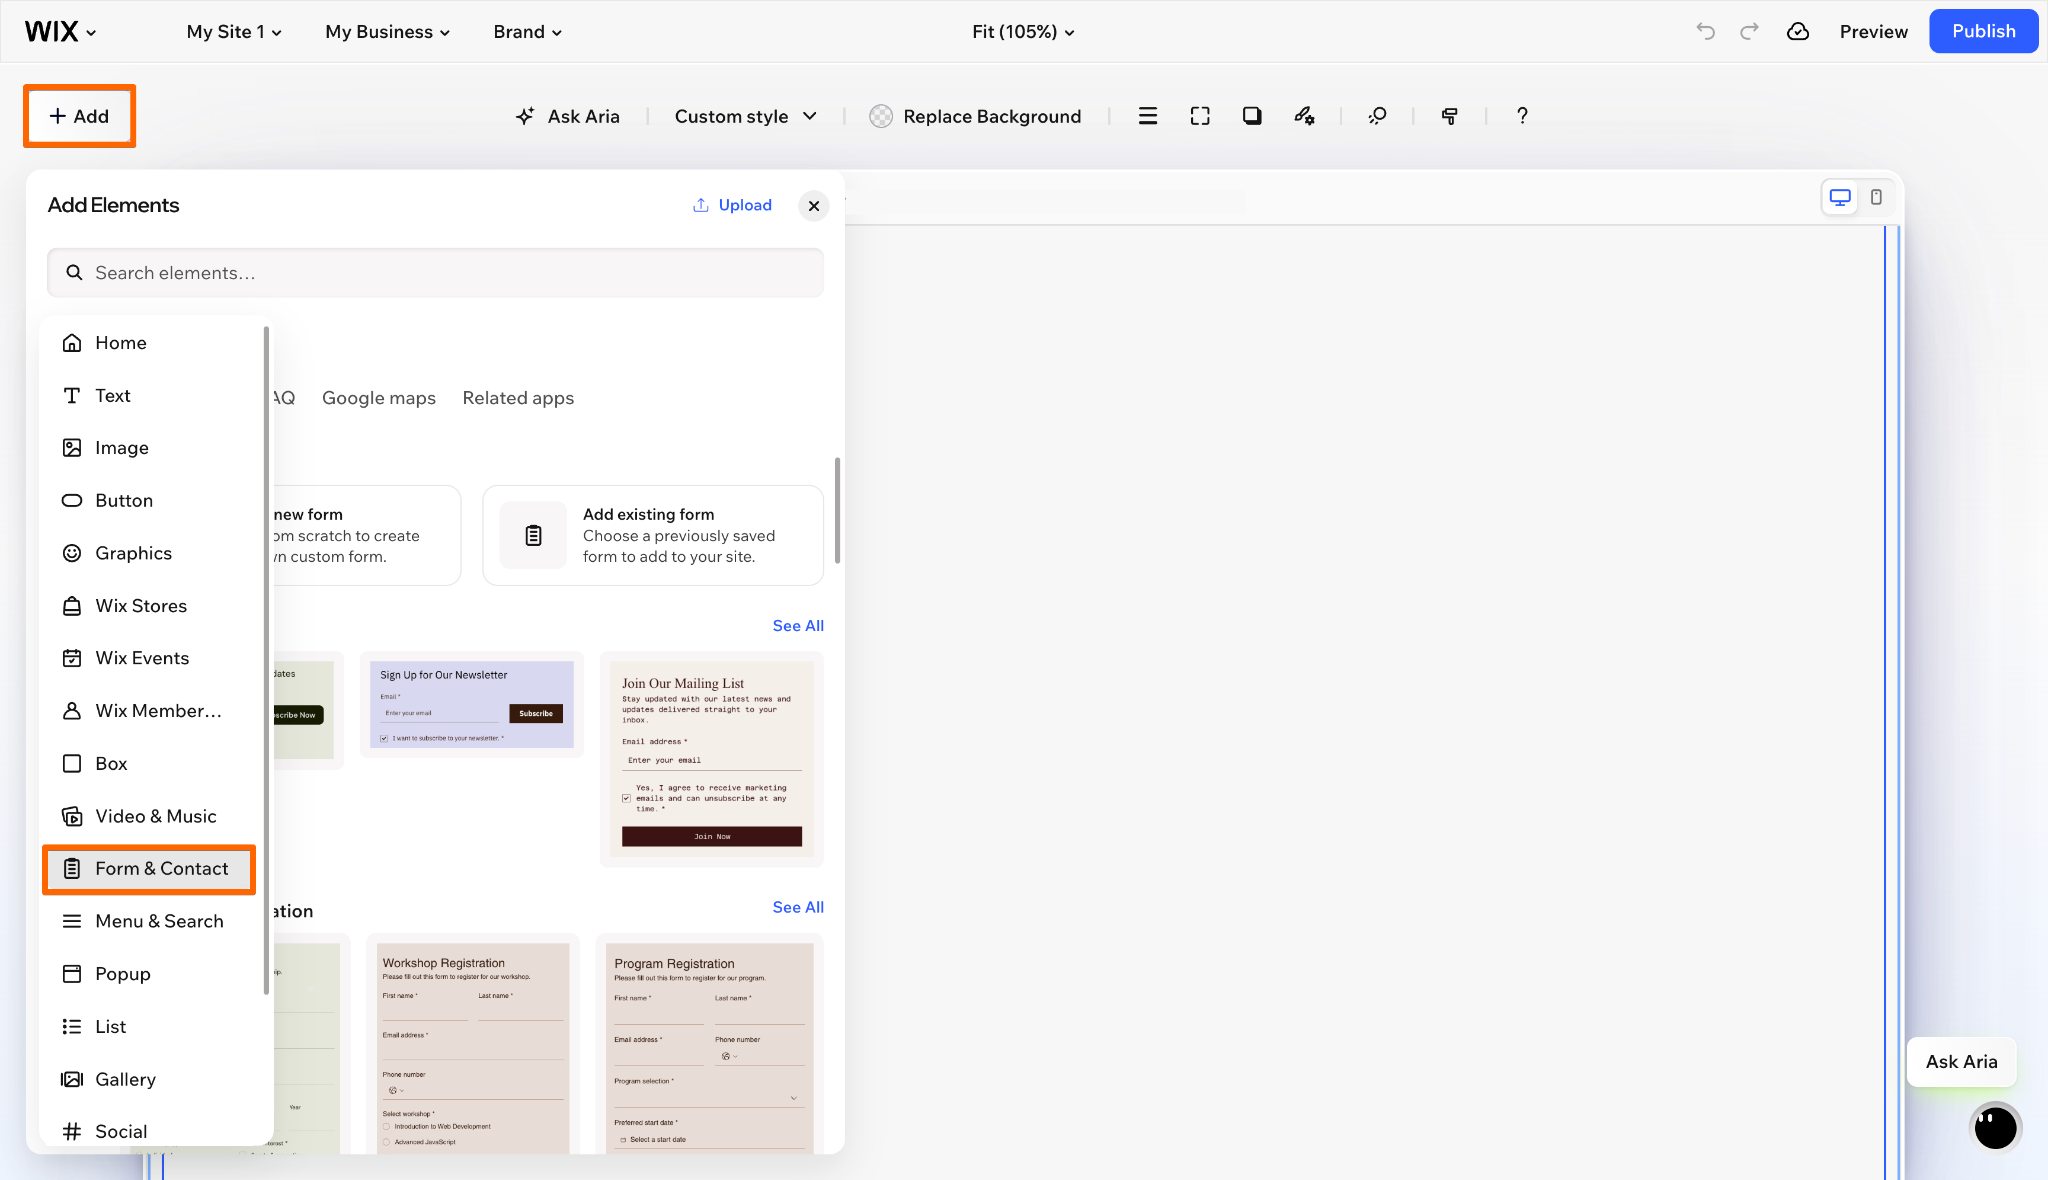
Task: Click the three-lines layout icon in toolbar
Action: (x=1148, y=116)
